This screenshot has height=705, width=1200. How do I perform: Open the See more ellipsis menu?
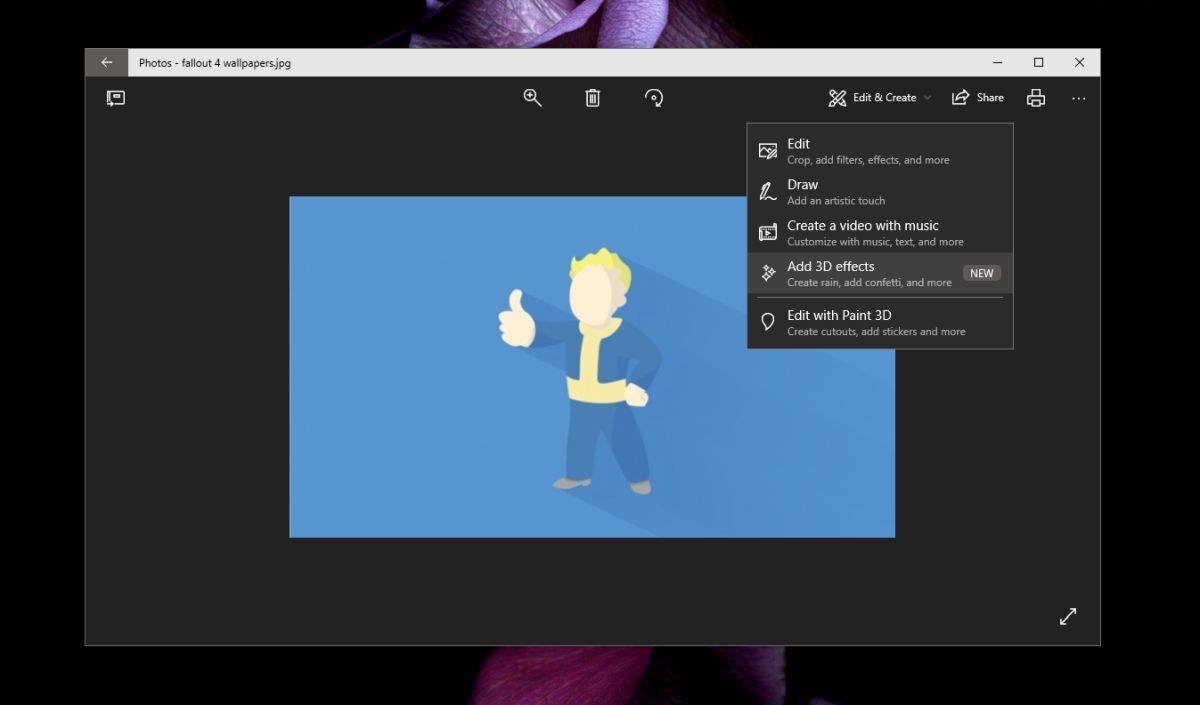(x=1078, y=97)
